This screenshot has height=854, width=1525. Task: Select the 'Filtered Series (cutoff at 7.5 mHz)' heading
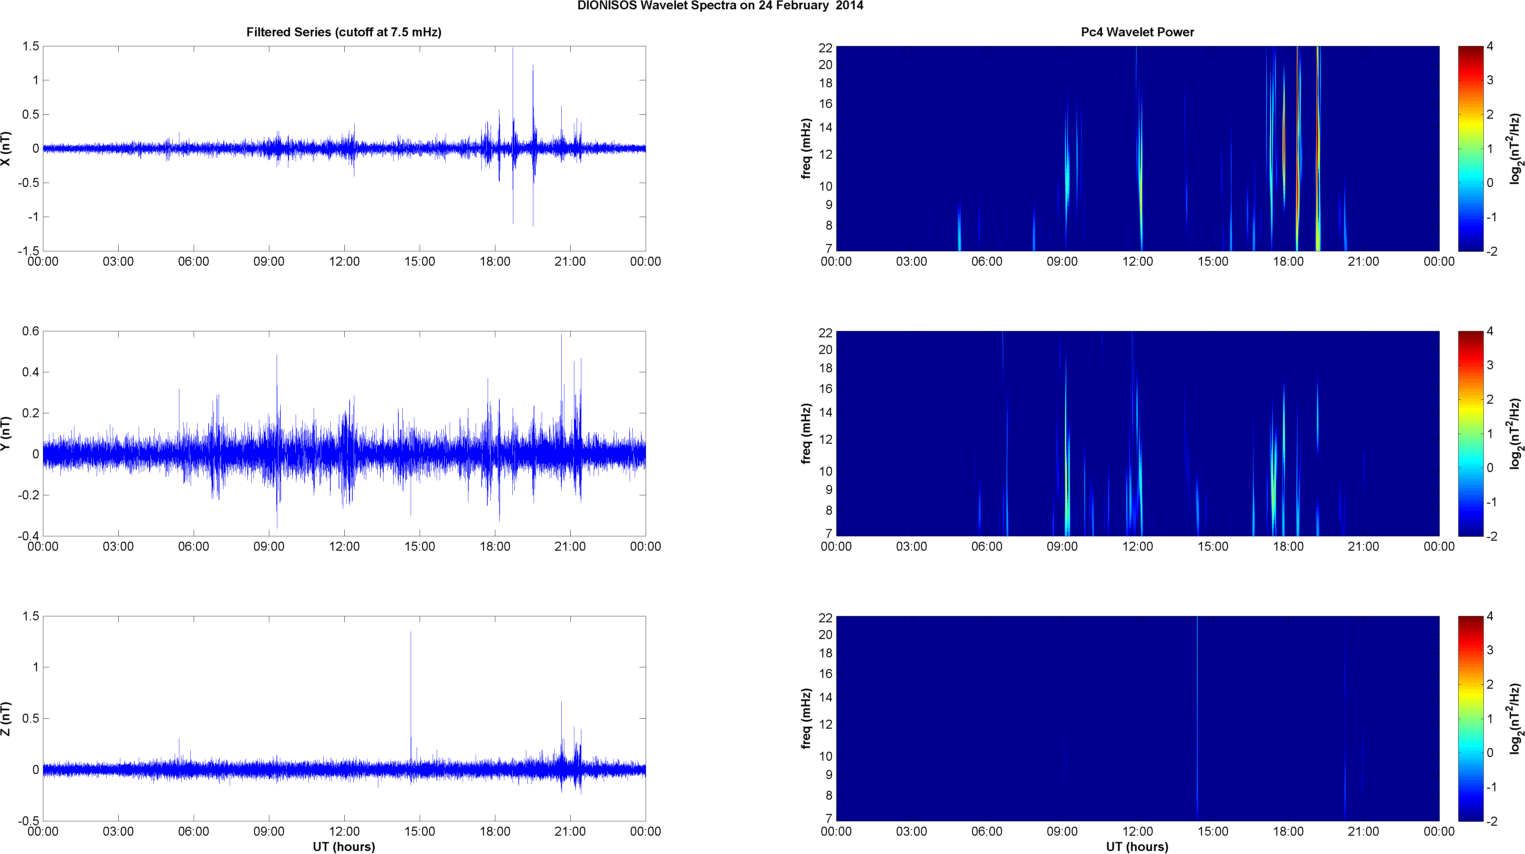pos(344,32)
